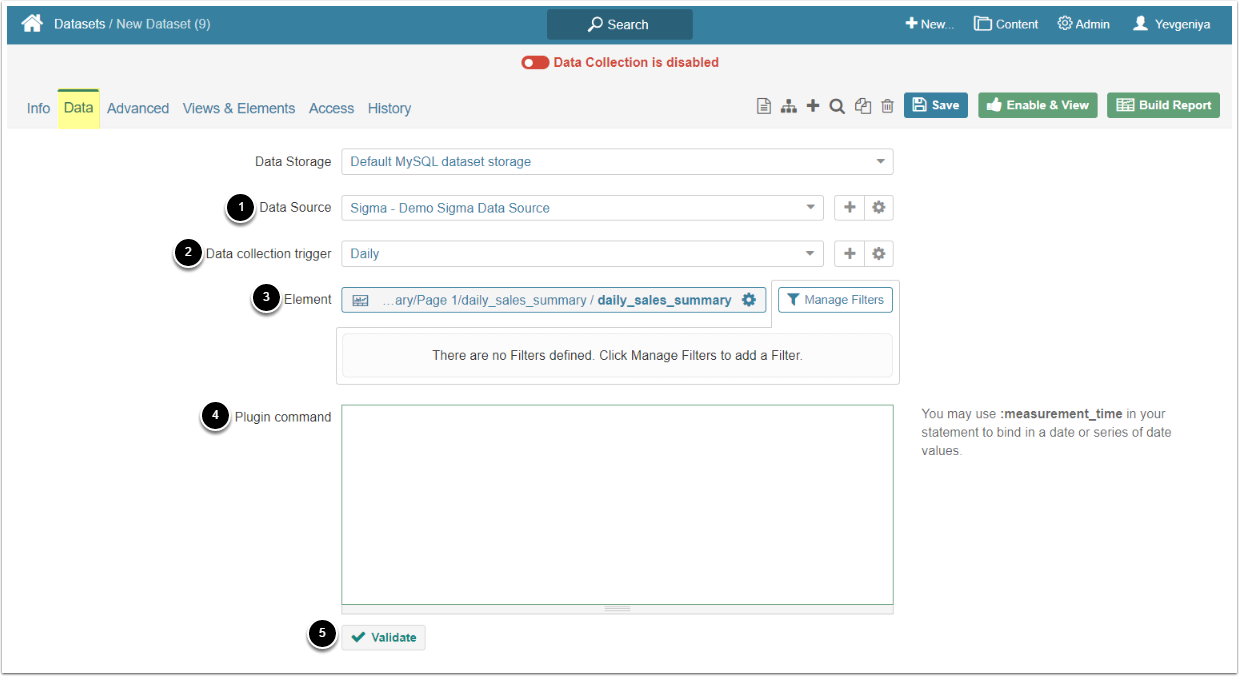
Task: Click the hierarchy tree icon in toolbar
Action: click(789, 106)
